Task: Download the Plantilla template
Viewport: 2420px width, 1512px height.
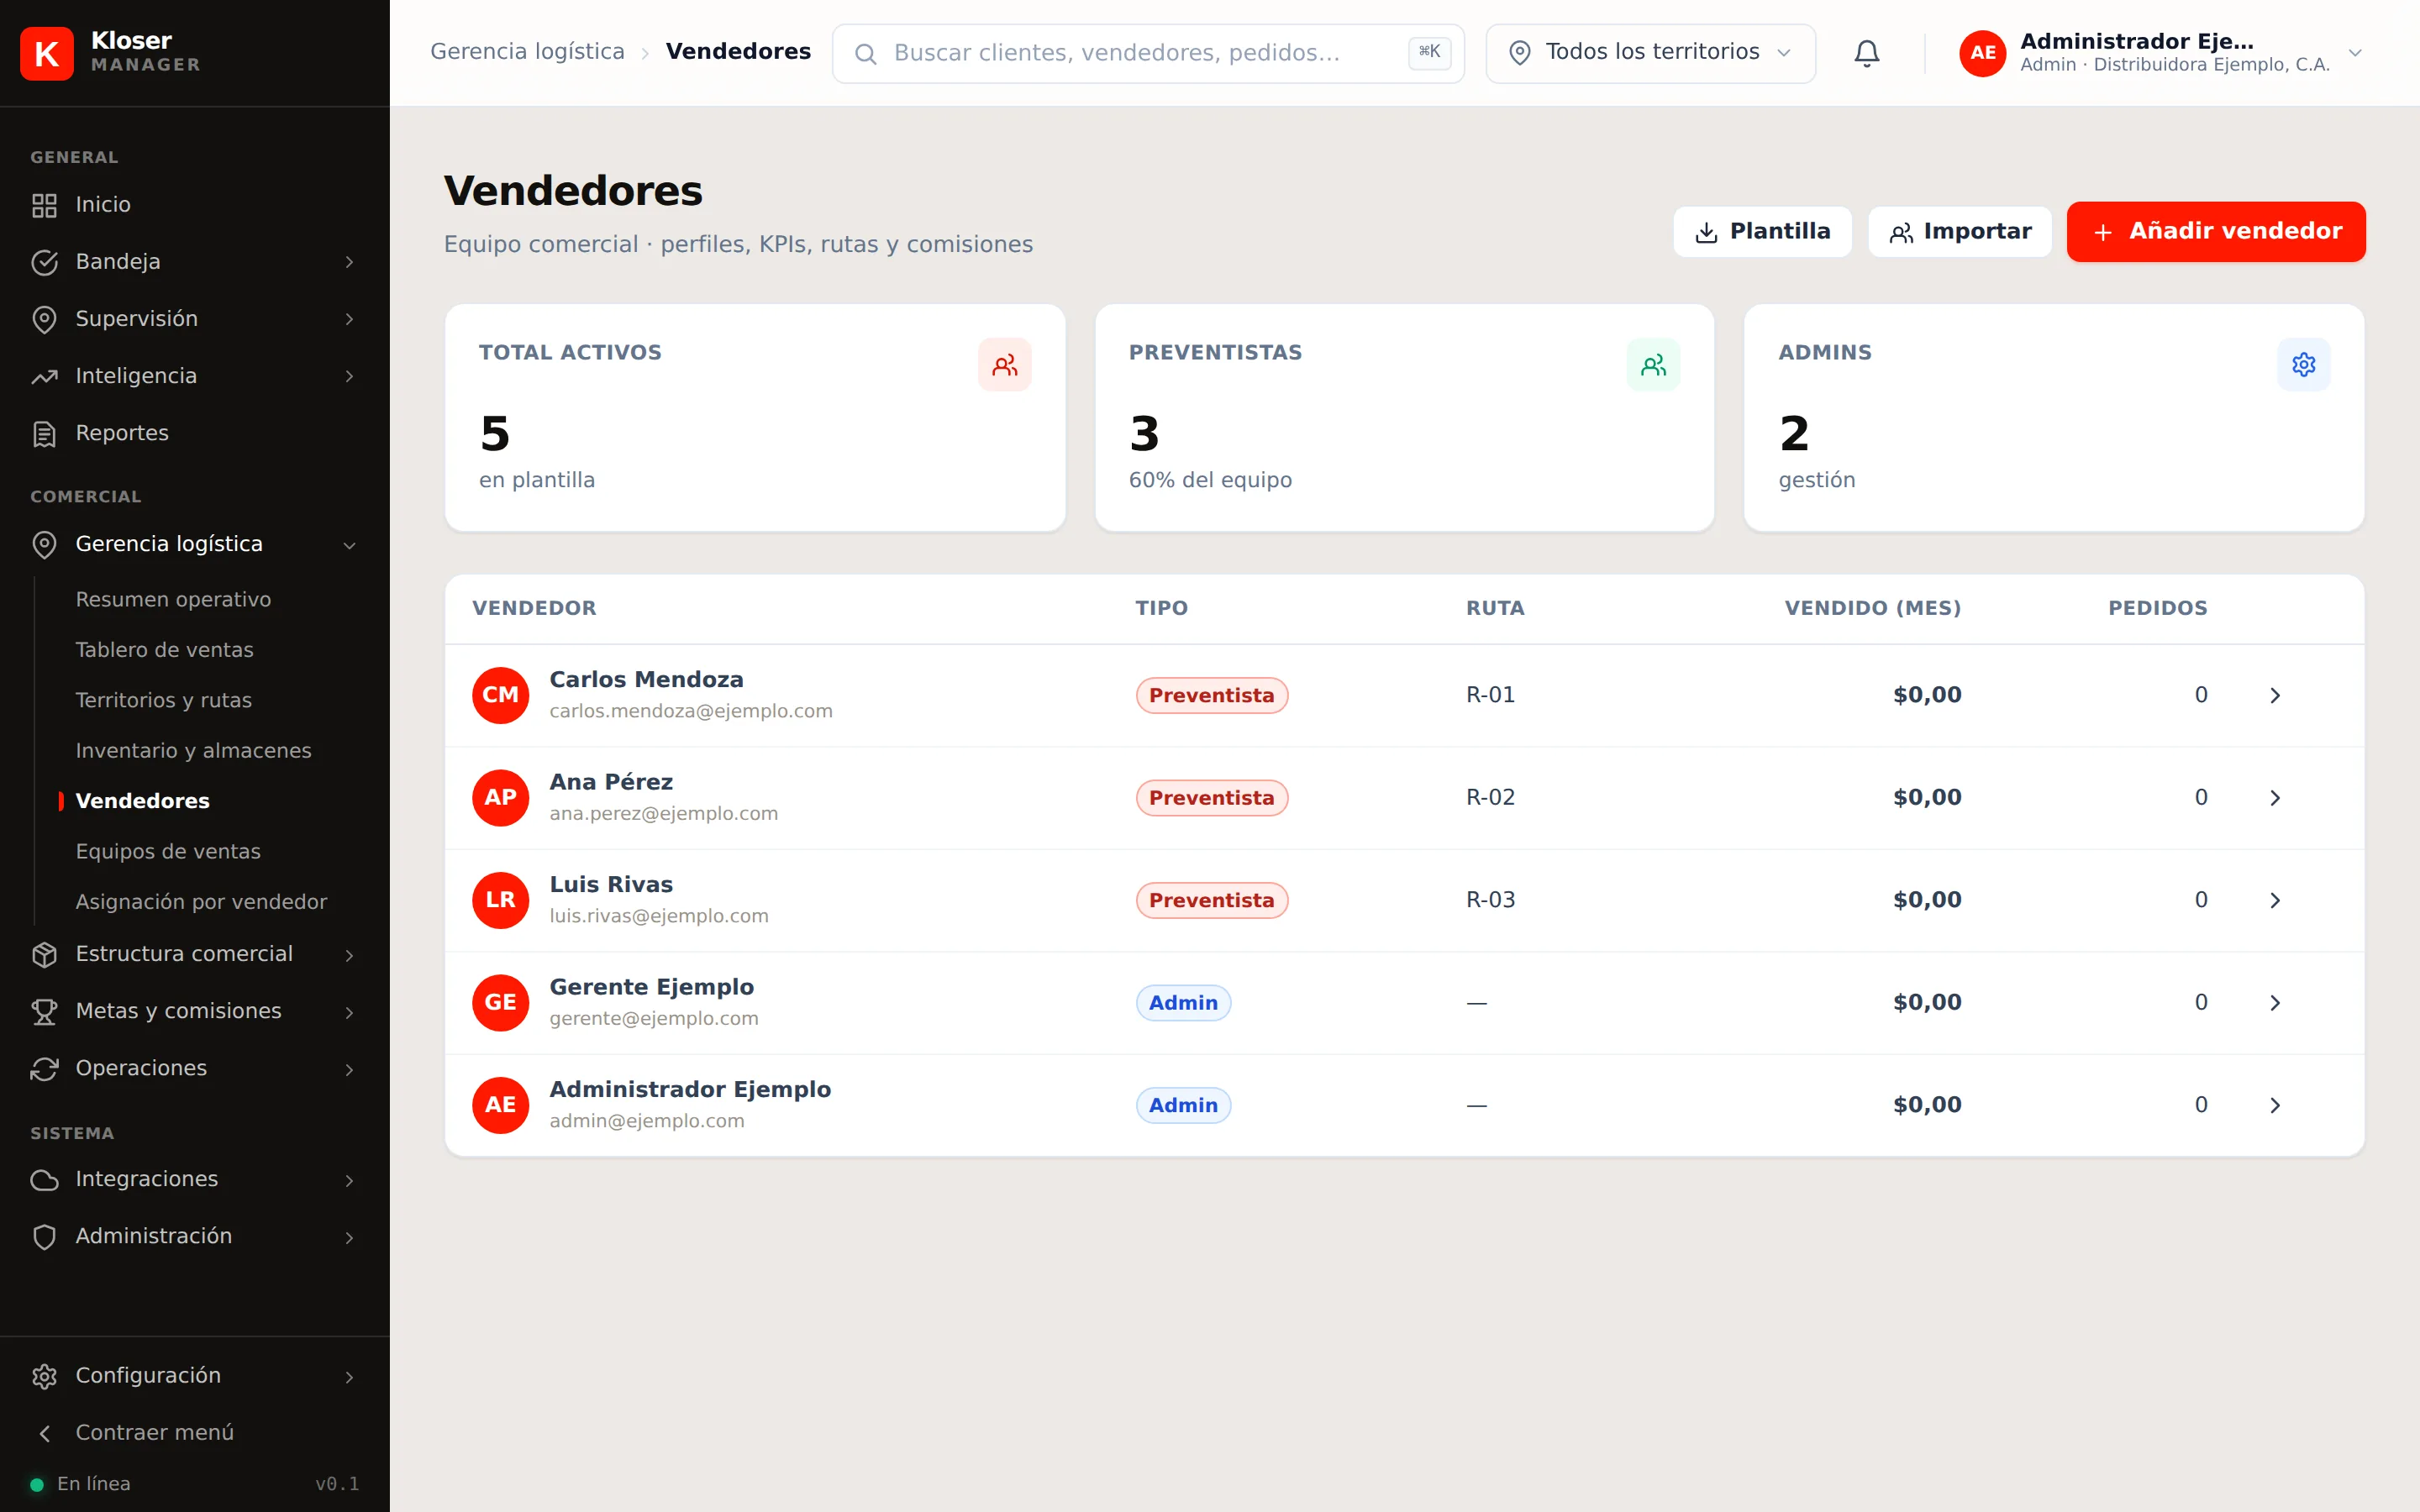Action: [x=1762, y=232]
